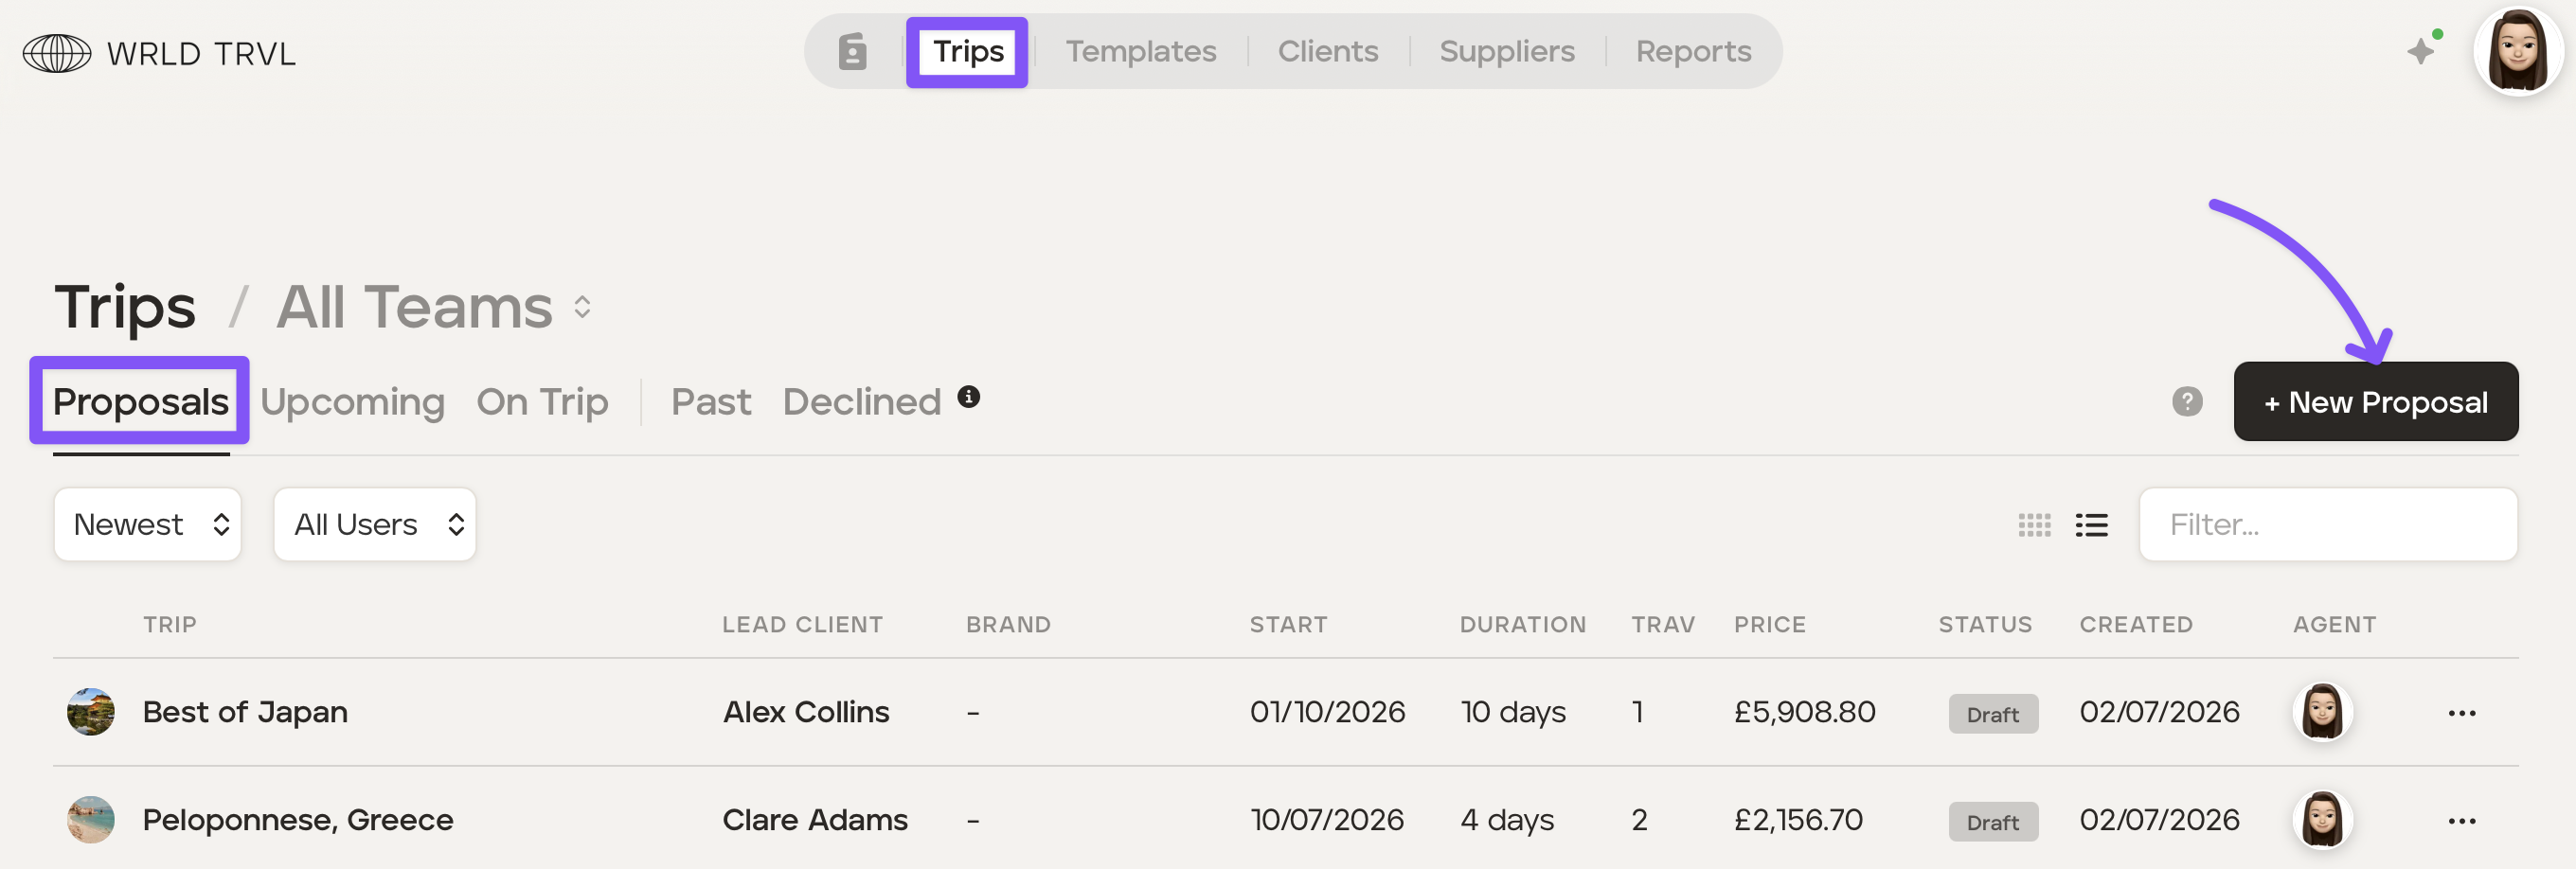Click the Peloponnese, Greece trip thumbnail
This screenshot has width=2576, height=869.
(90, 820)
